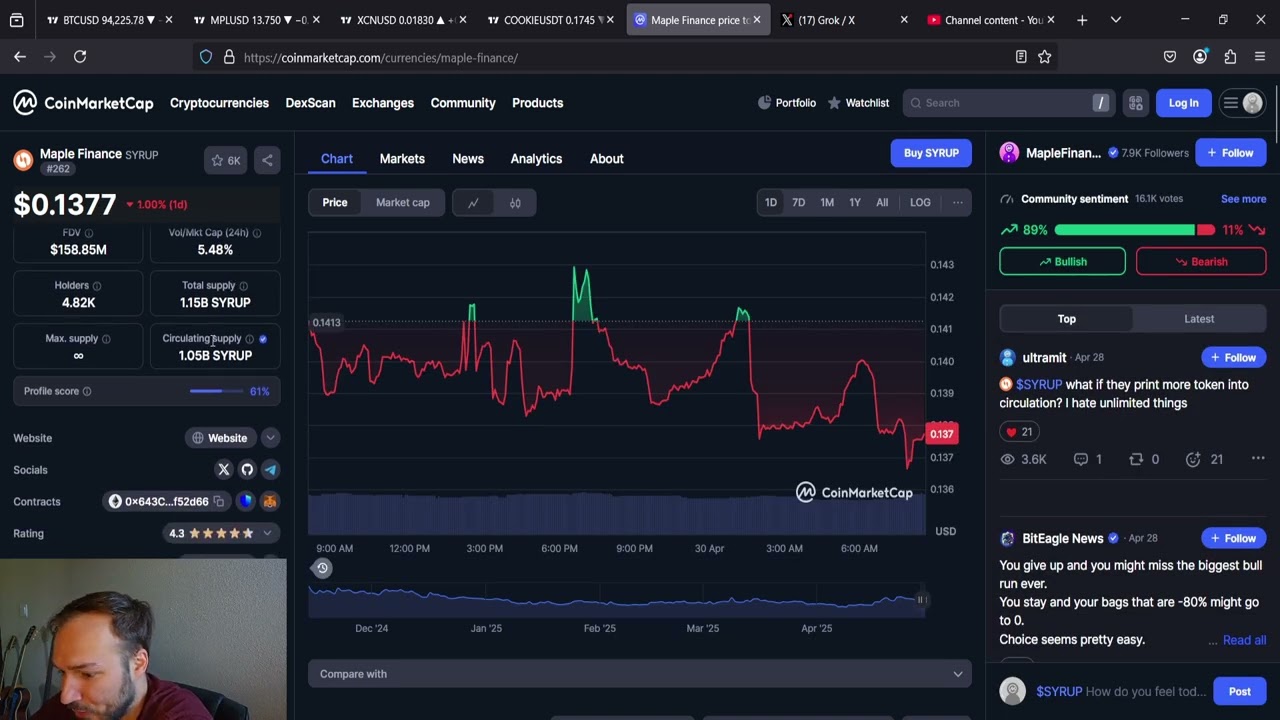Viewport: 1280px width, 720px height.
Task: Open the Markets tab
Action: 402,159
